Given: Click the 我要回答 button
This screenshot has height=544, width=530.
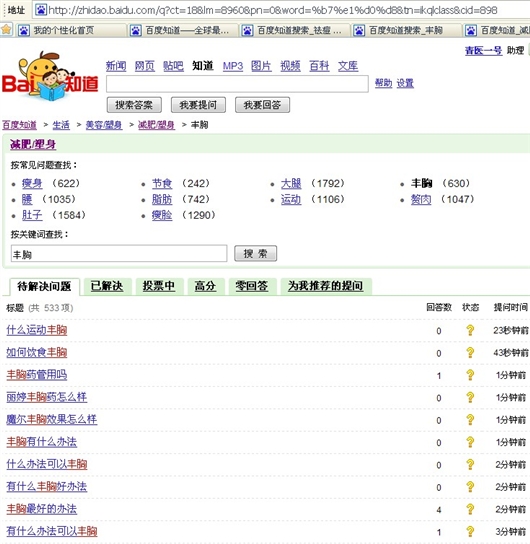Looking at the screenshot, I should coord(262,105).
